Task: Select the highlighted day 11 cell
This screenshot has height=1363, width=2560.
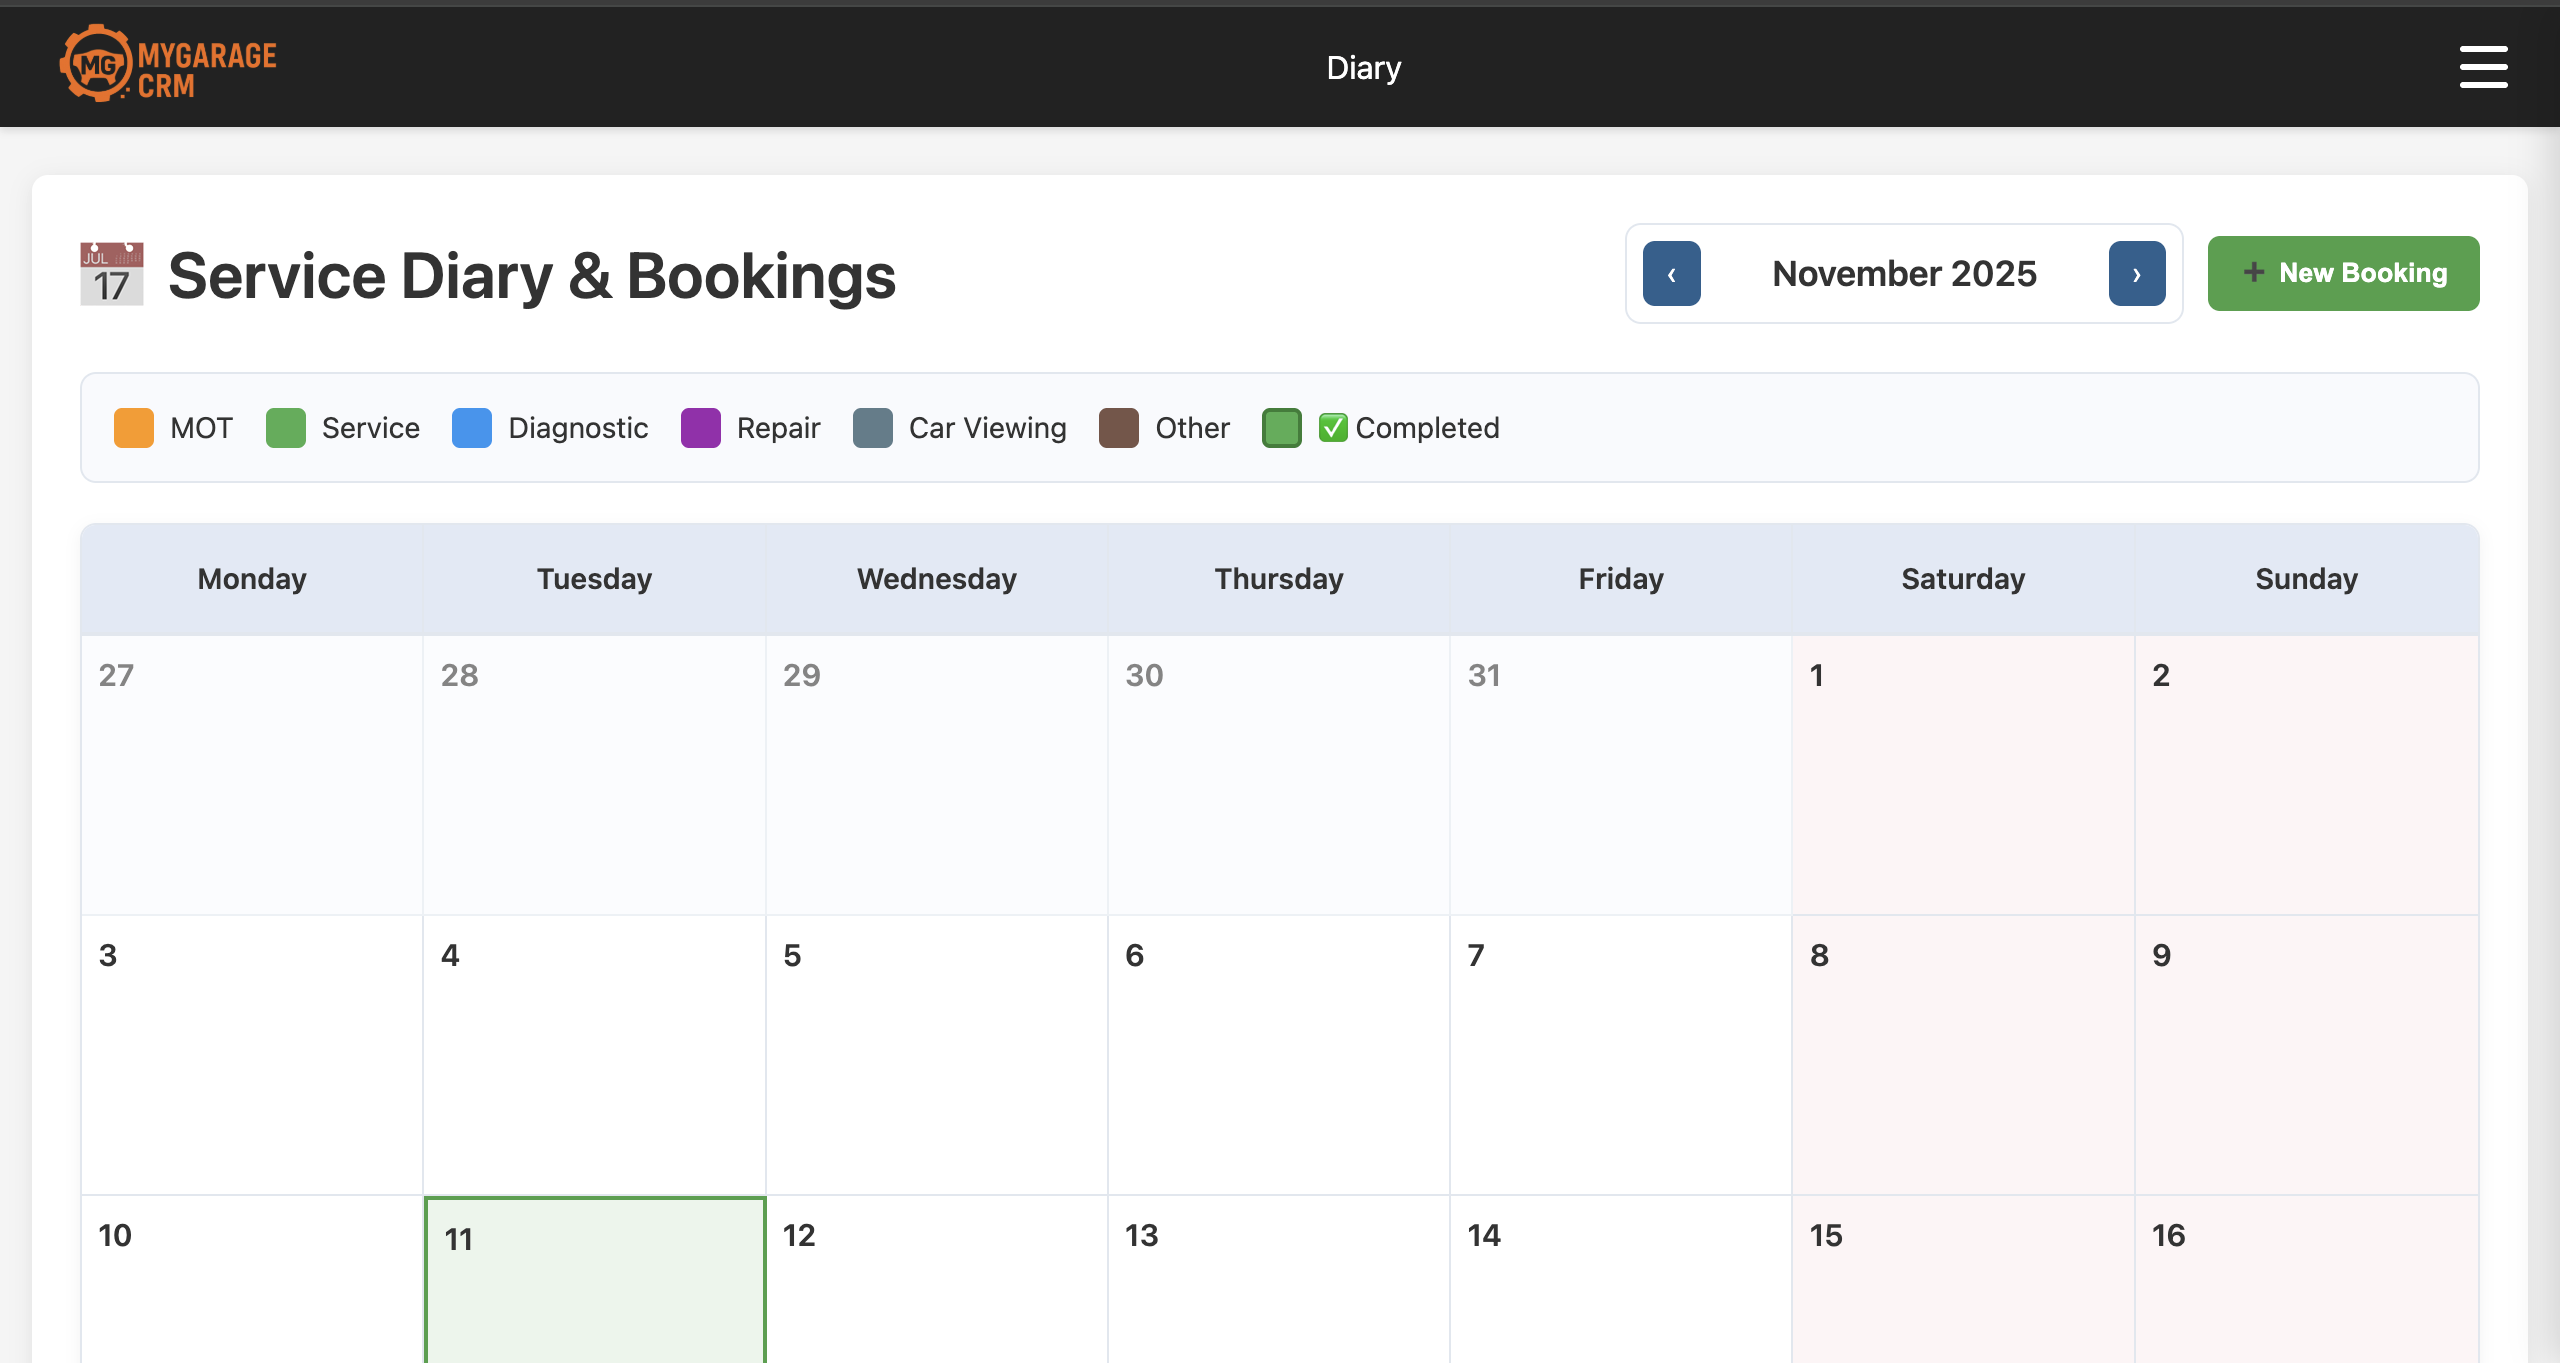Action: [594, 1290]
